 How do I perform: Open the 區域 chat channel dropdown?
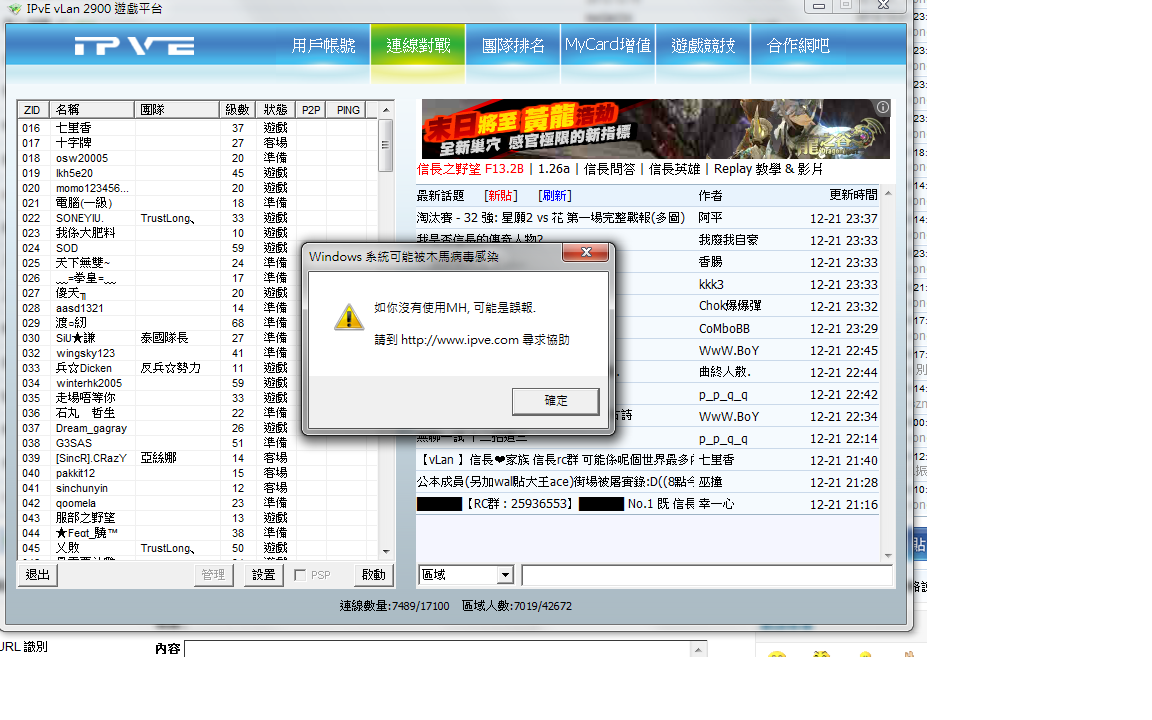(505, 575)
